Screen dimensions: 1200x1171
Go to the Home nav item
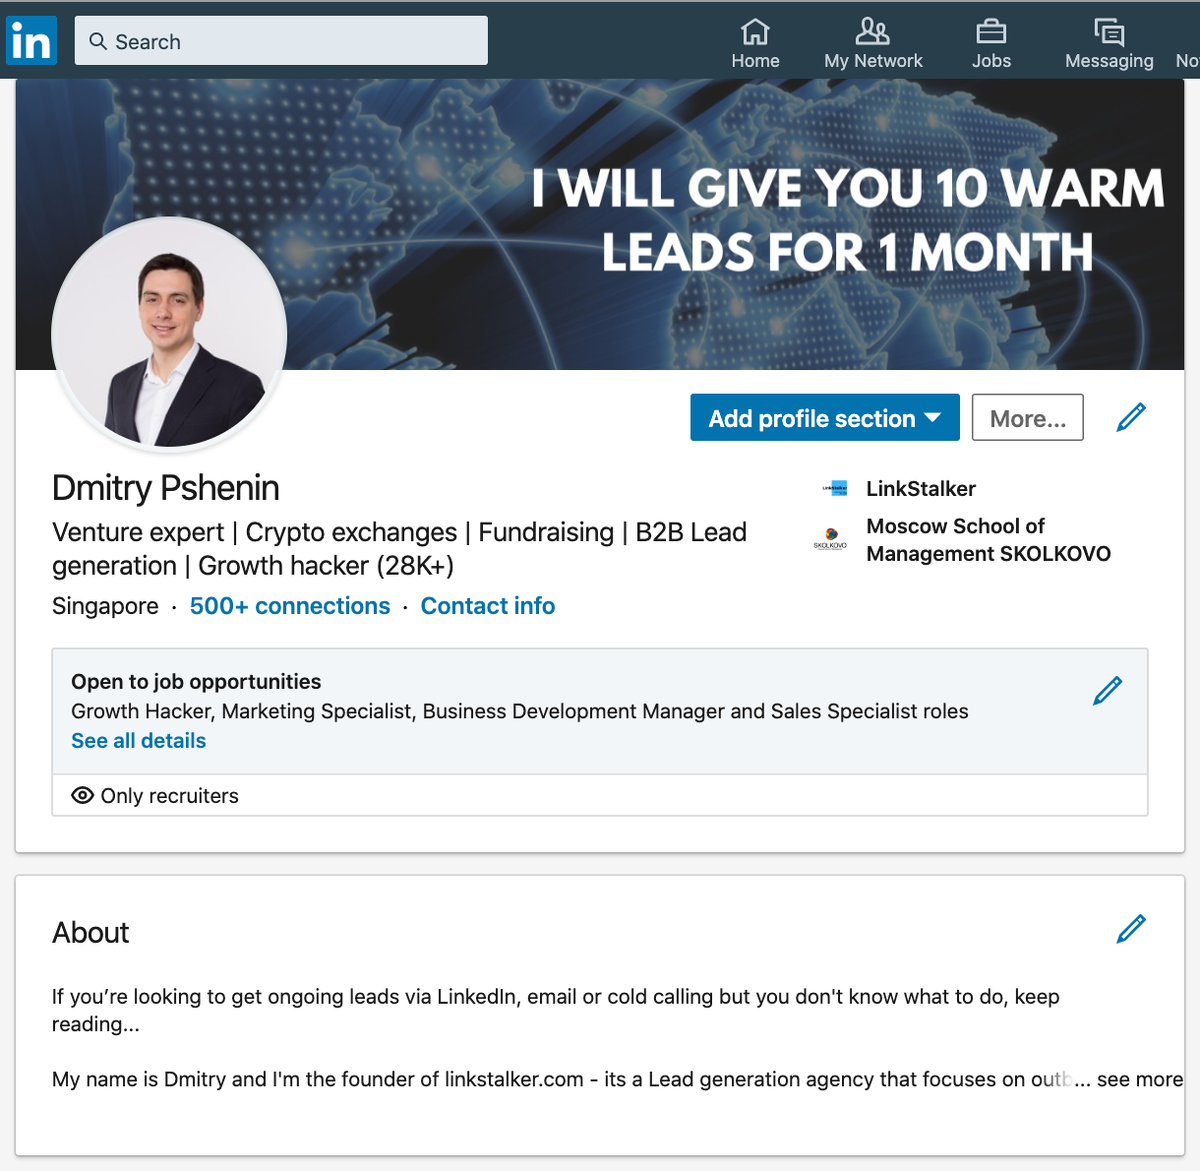[755, 45]
